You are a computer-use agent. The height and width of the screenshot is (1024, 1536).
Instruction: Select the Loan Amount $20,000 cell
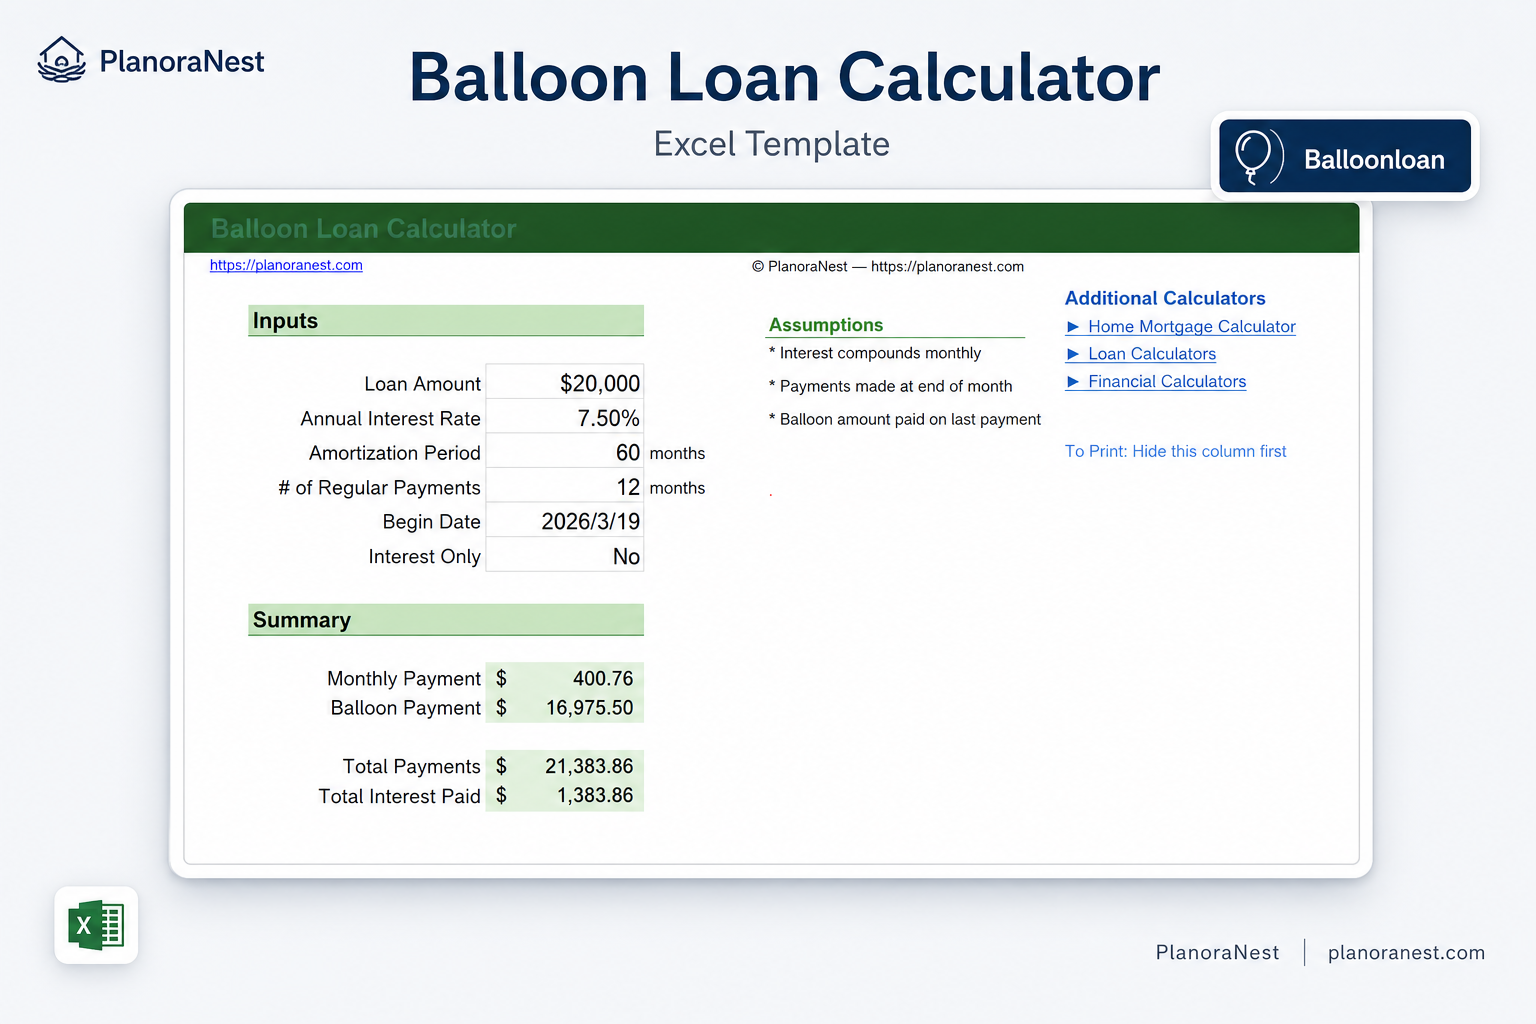pos(564,383)
